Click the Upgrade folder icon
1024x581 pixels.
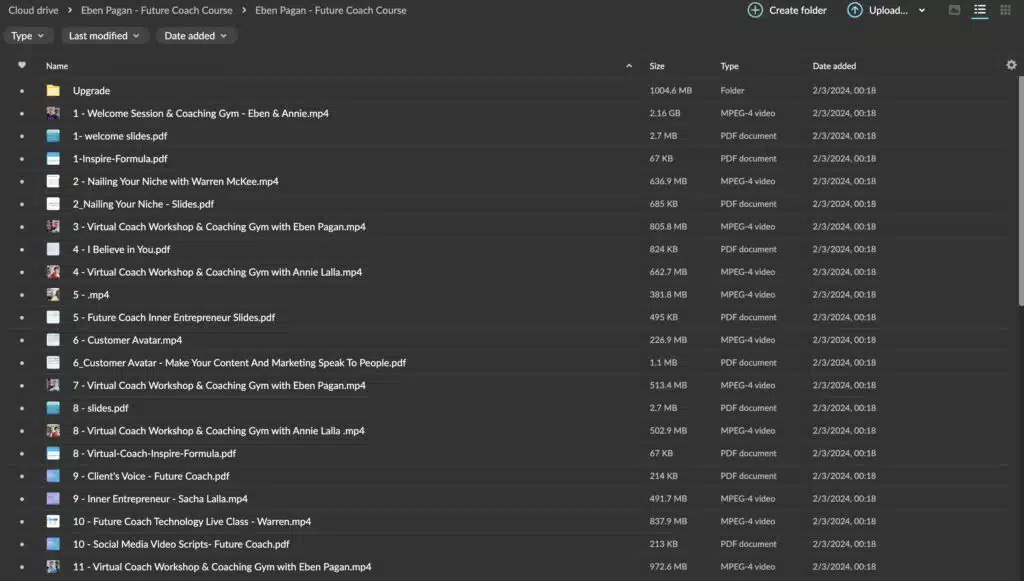click(53, 91)
